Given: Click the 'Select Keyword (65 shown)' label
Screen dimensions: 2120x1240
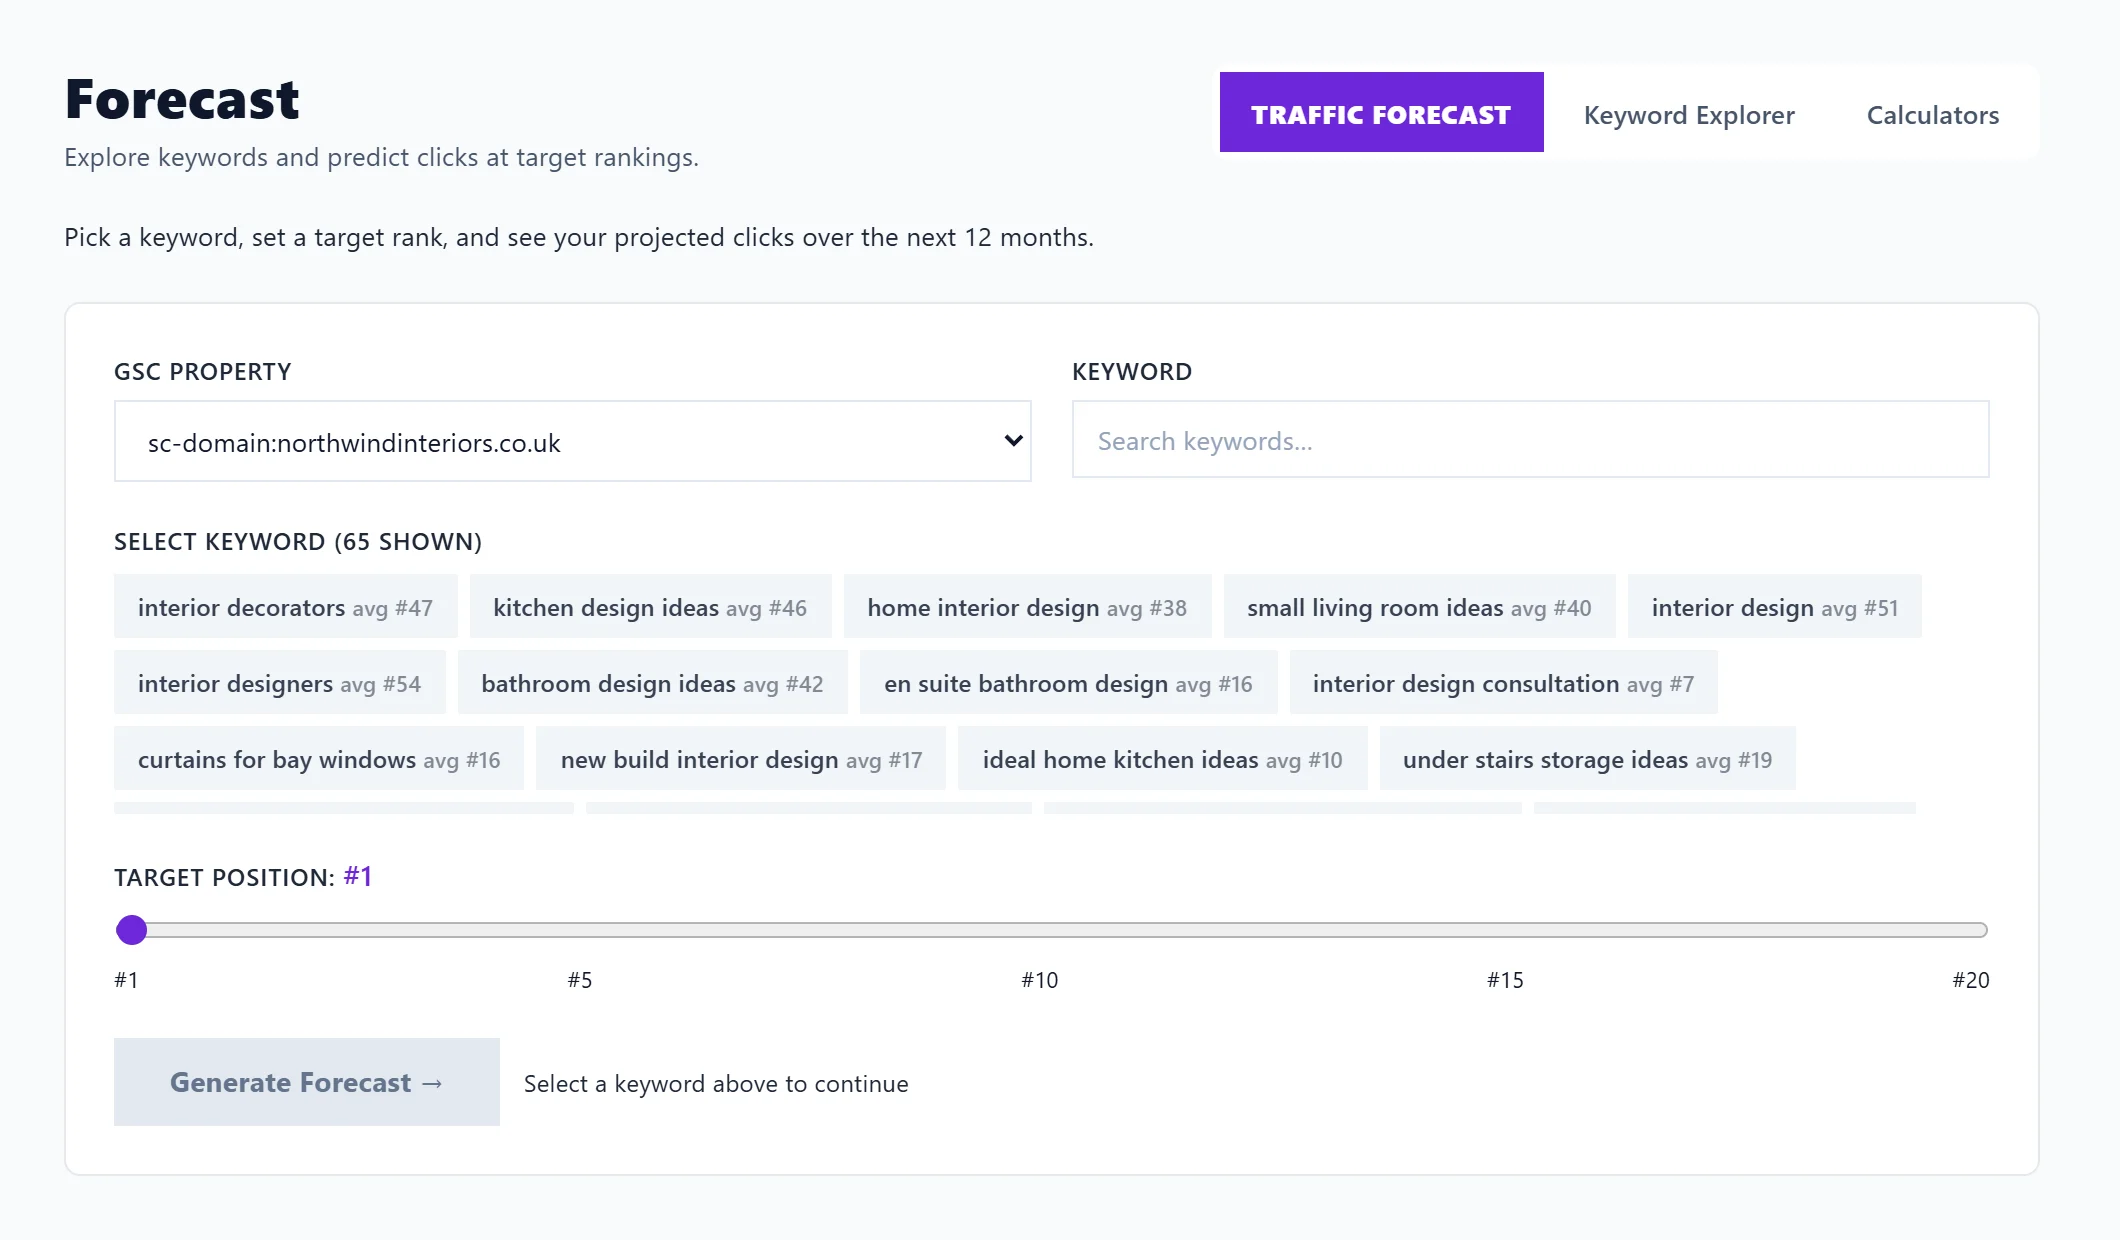Looking at the screenshot, I should pos(298,541).
